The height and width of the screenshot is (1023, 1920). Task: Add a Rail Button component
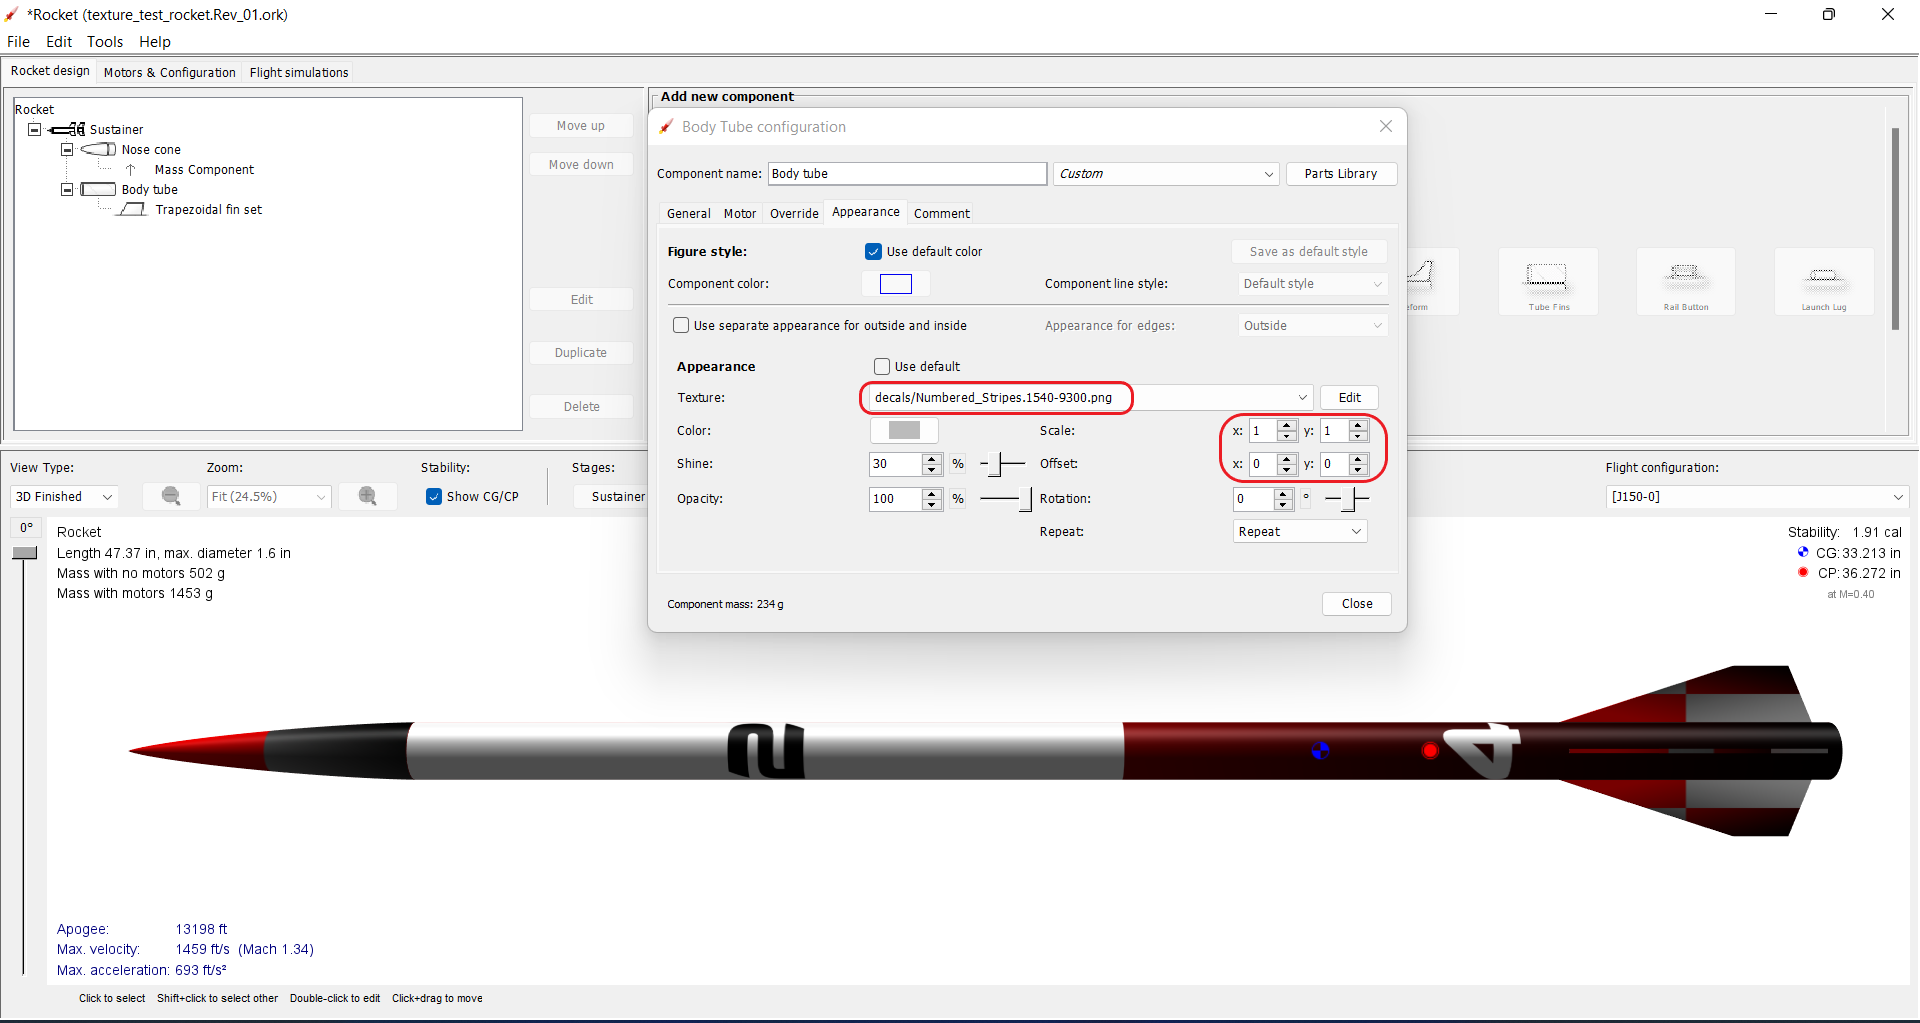click(1685, 281)
